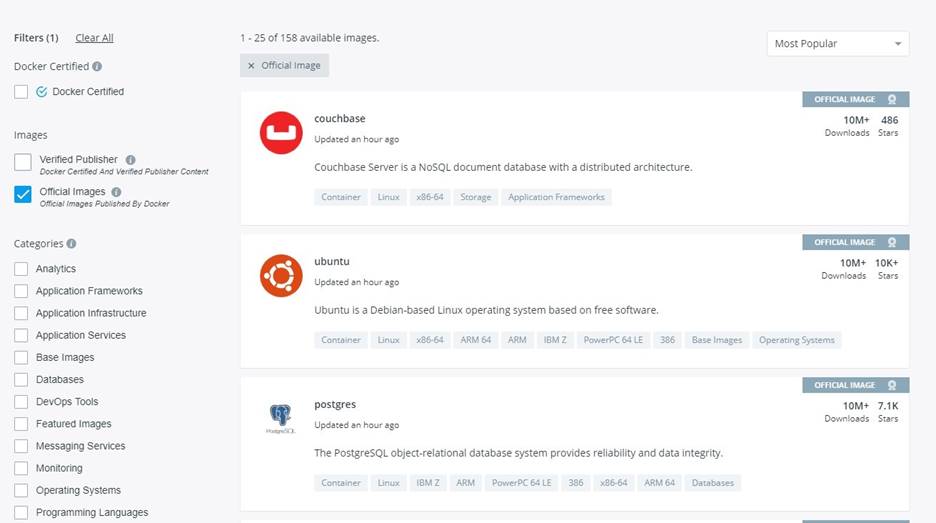
Task: Click ubuntu's IBM Z tag
Action: [x=555, y=340]
